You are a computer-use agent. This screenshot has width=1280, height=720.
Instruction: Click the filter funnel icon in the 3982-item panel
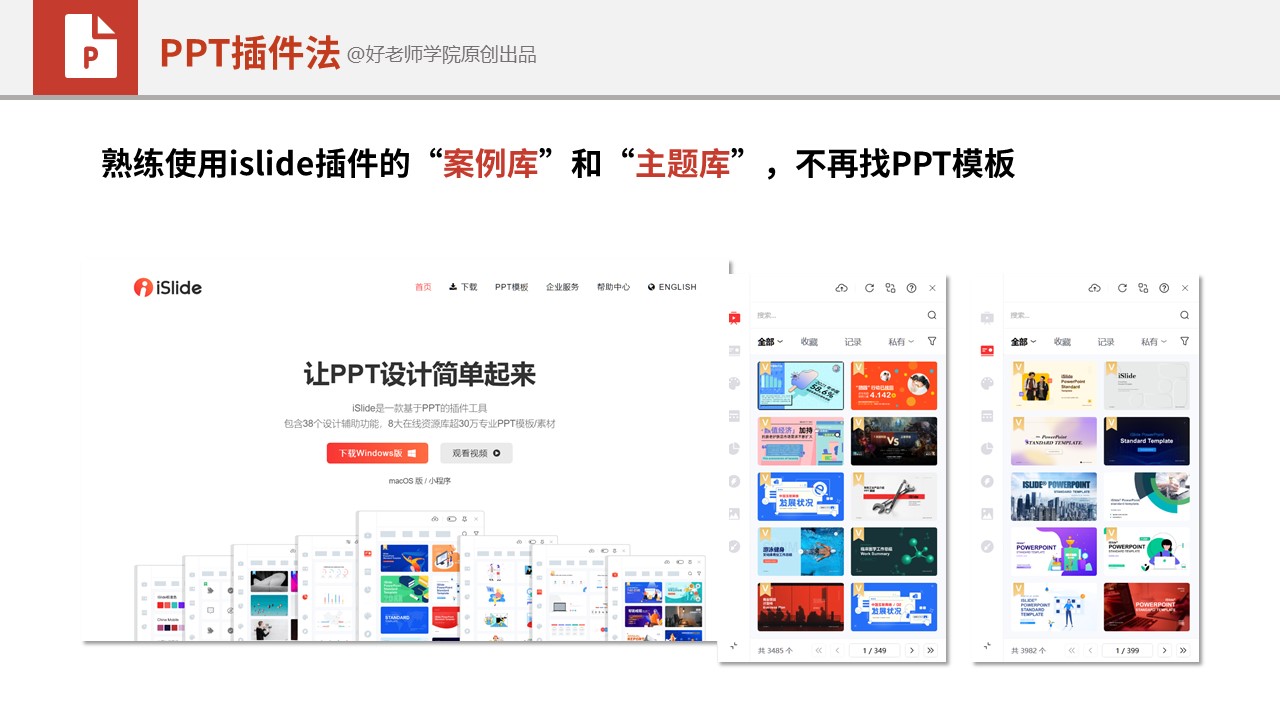click(x=1185, y=341)
